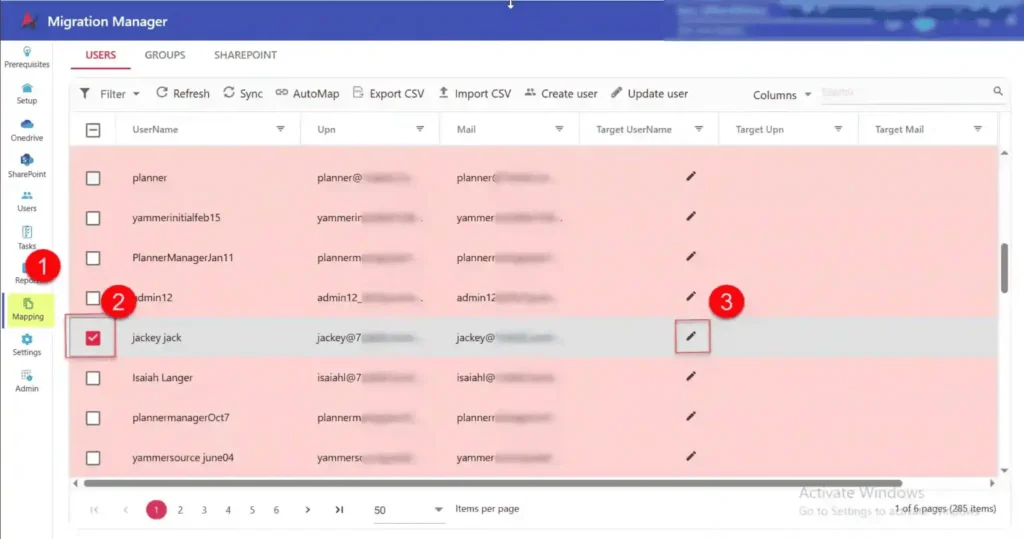Viewport: 1024px width, 539px height.
Task: Select the current page 1 indicator
Action: (x=156, y=510)
